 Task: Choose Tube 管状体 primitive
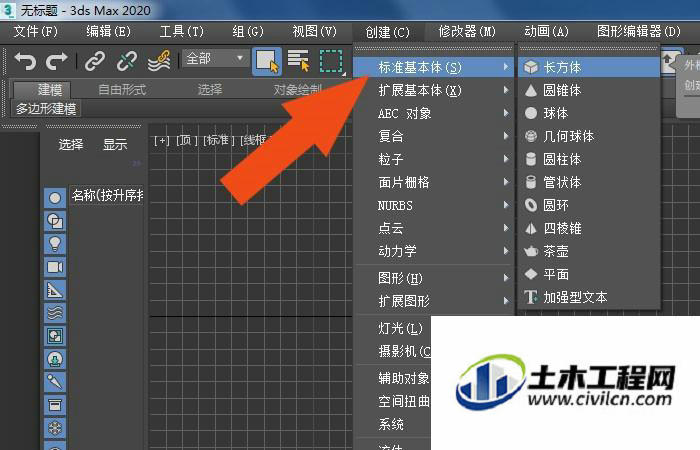click(x=589, y=182)
